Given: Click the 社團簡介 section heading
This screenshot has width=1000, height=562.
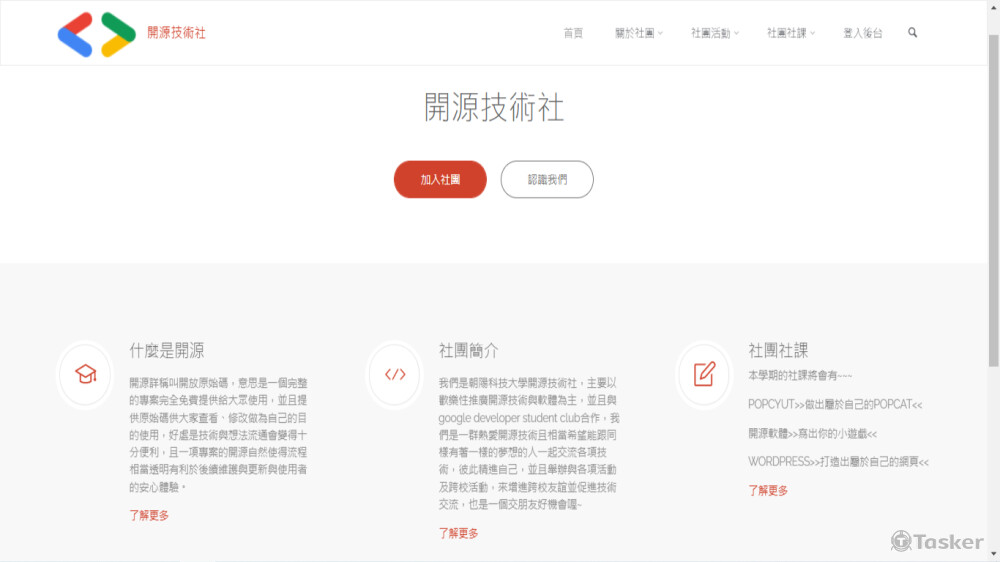Looking at the screenshot, I should click(468, 350).
